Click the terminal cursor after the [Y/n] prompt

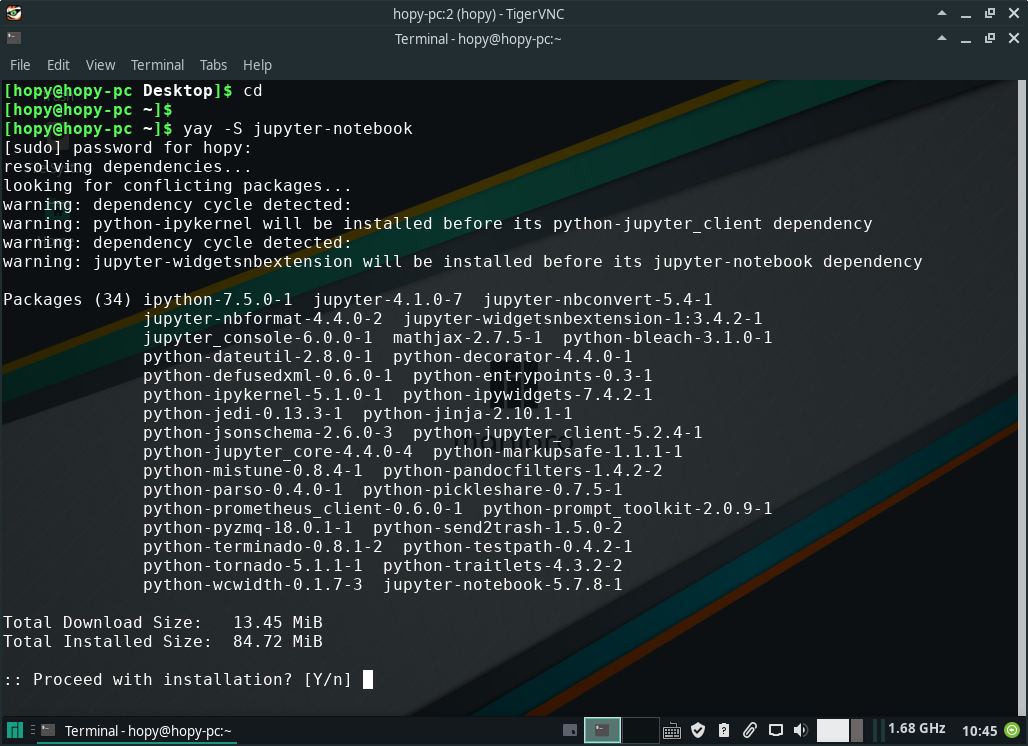tap(368, 679)
